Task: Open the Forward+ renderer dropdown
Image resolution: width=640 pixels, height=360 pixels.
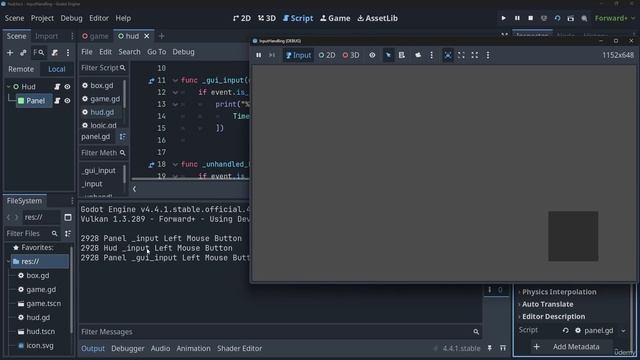Action: pyautogui.click(x=615, y=18)
